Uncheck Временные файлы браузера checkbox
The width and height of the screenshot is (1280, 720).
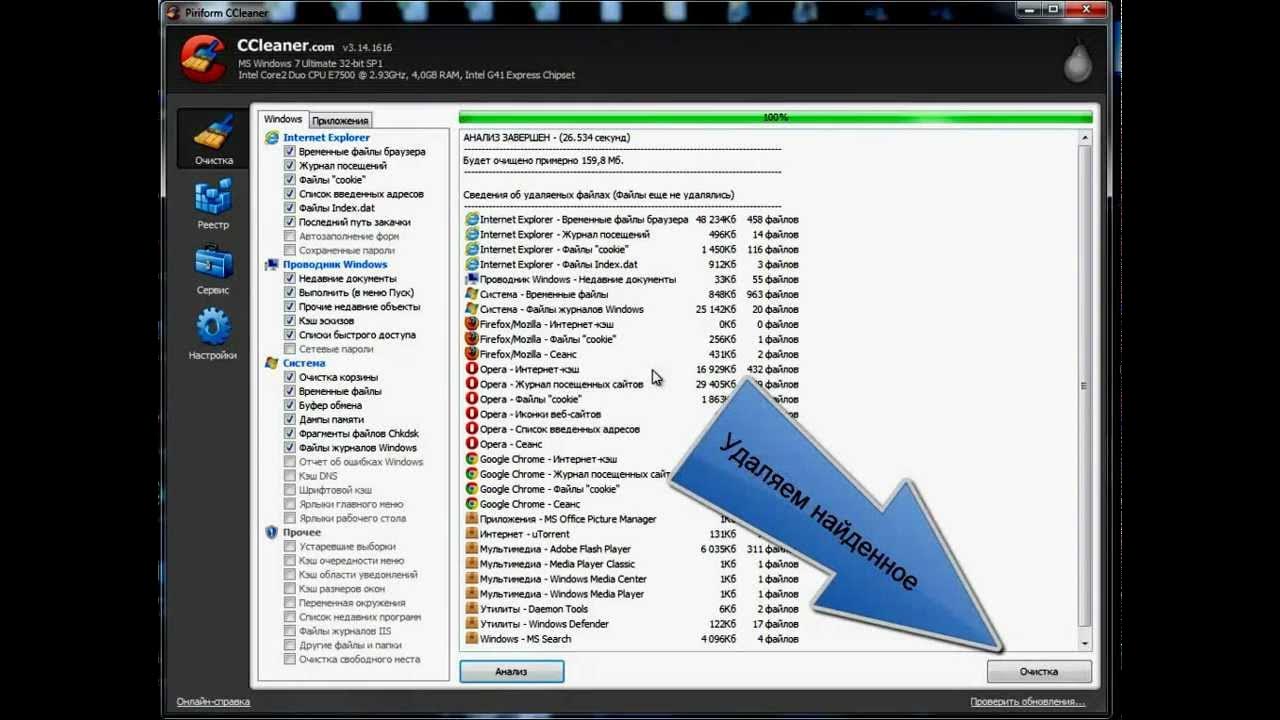[290, 152]
